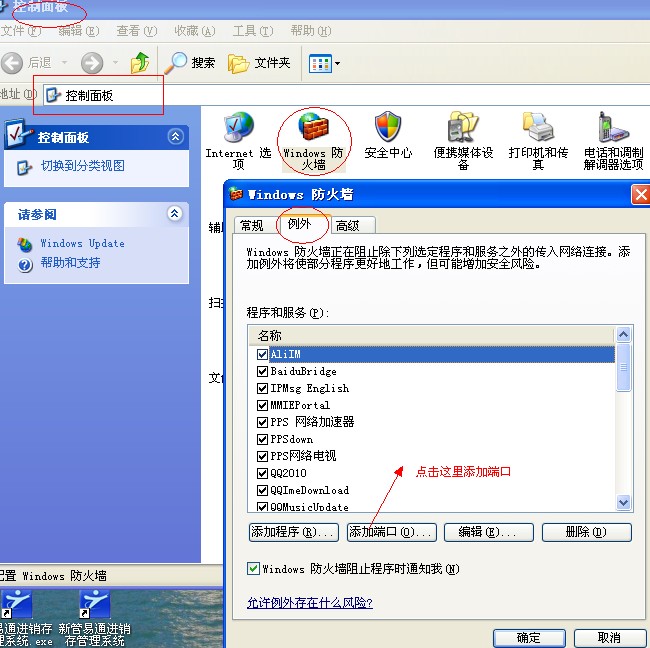Click the Back arrow toolbar icon

(x=12, y=63)
